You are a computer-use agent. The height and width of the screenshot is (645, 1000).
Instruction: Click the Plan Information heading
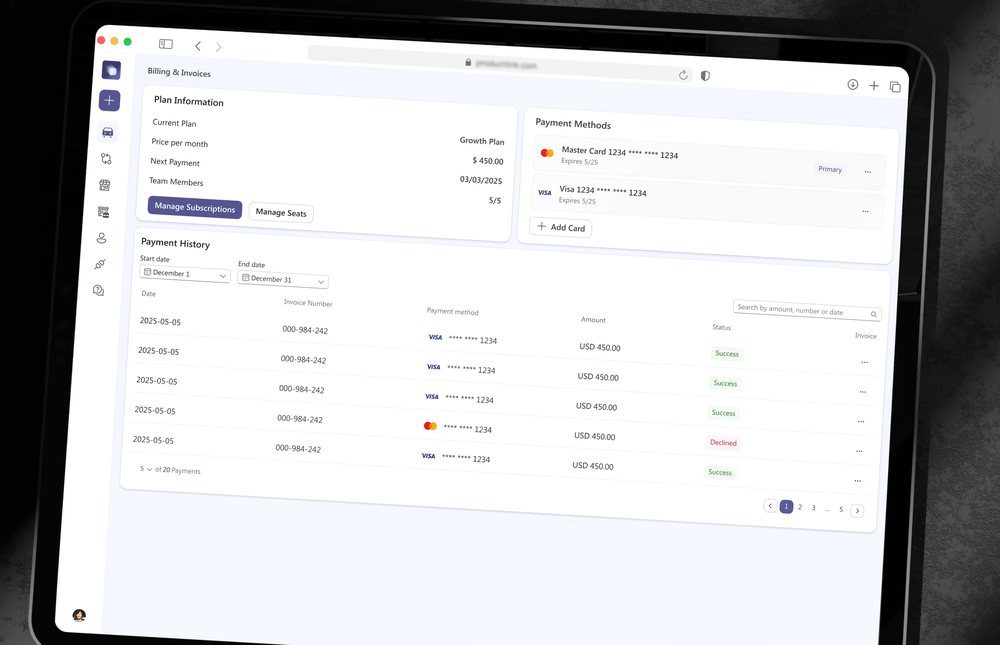(189, 101)
